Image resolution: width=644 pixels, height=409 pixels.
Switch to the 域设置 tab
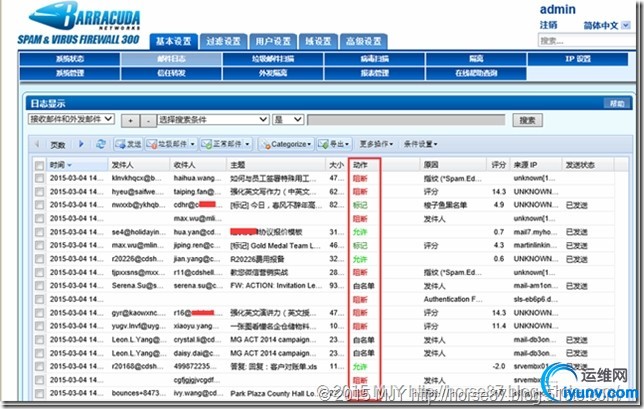point(318,41)
